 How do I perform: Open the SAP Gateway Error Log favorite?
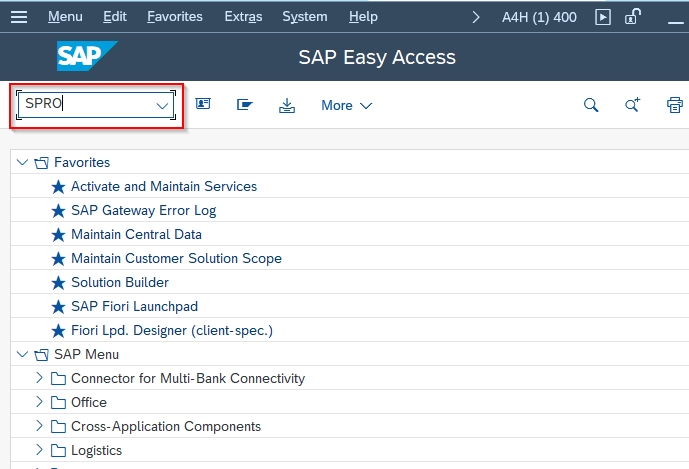143,210
